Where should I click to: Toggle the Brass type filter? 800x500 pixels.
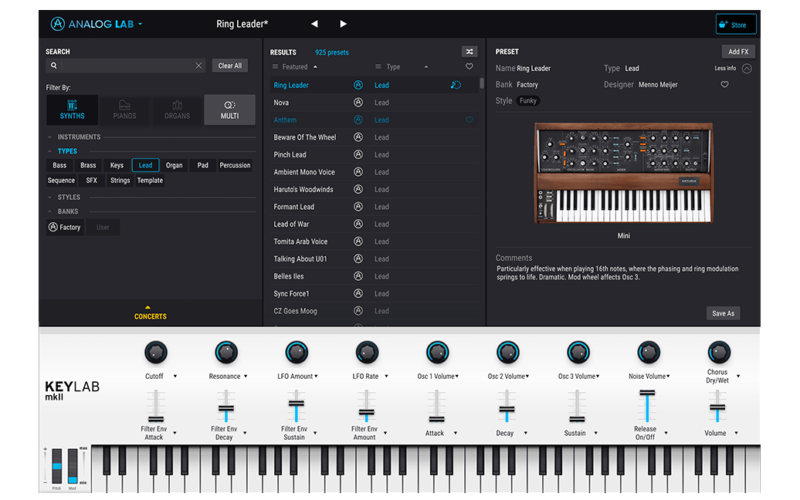coord(88,165)
